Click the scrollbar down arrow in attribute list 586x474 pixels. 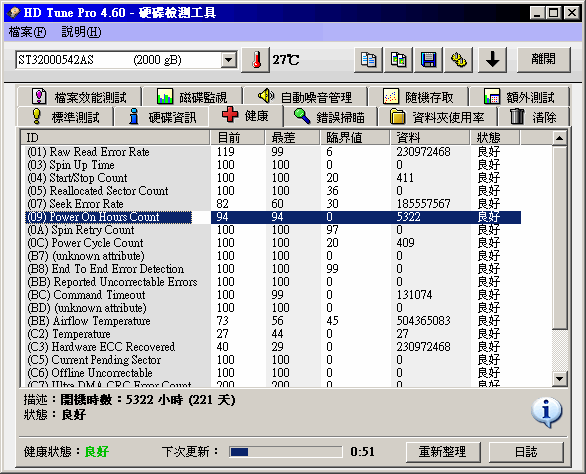point(559,379)
